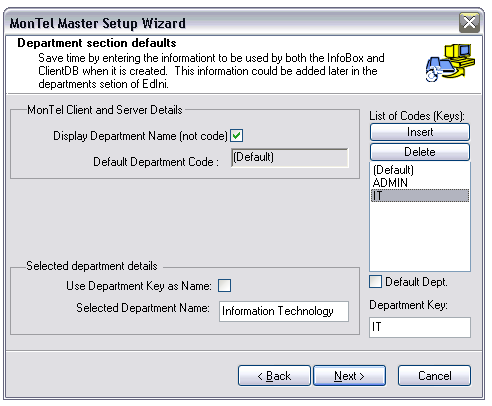Cancel the setup wizard
This screenshot has width=492, height=406.
click(434, 376)
